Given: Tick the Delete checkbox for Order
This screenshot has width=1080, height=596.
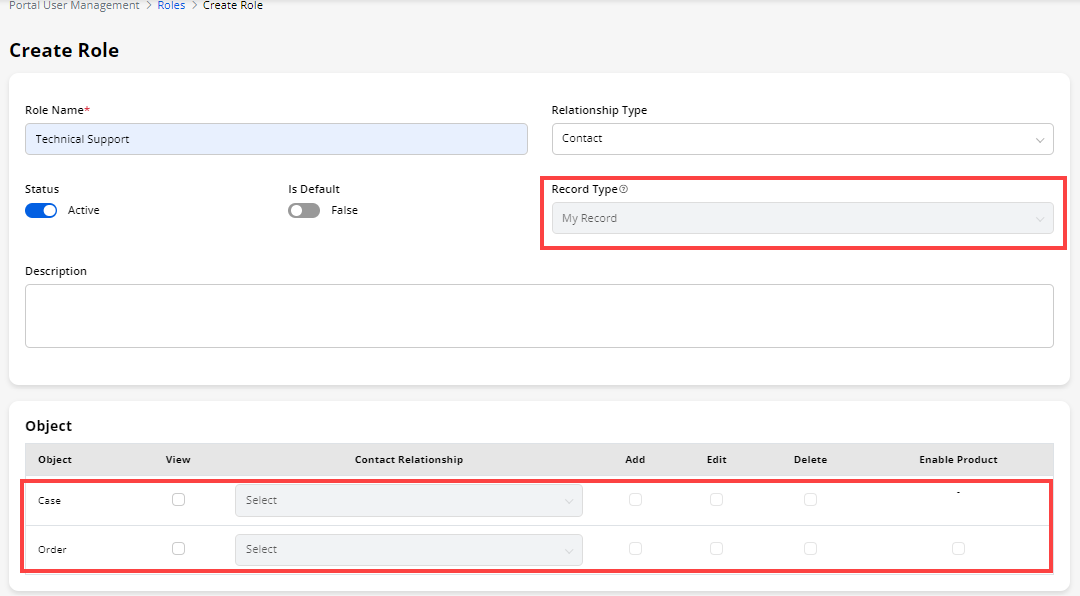Looking at the screenshot, I should coord(810,548).
